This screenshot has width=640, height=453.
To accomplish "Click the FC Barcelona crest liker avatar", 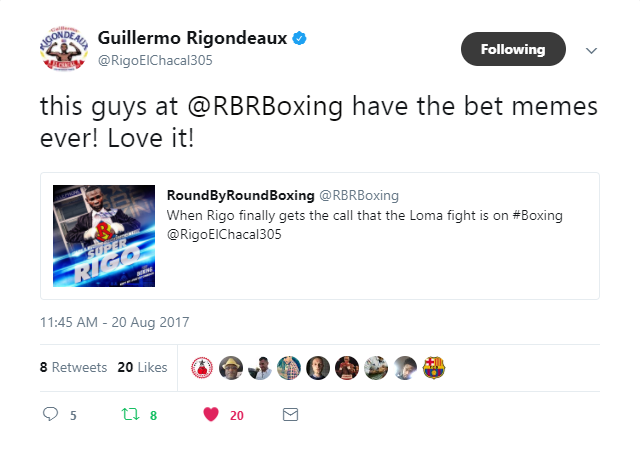I will [x=434, y=368].
